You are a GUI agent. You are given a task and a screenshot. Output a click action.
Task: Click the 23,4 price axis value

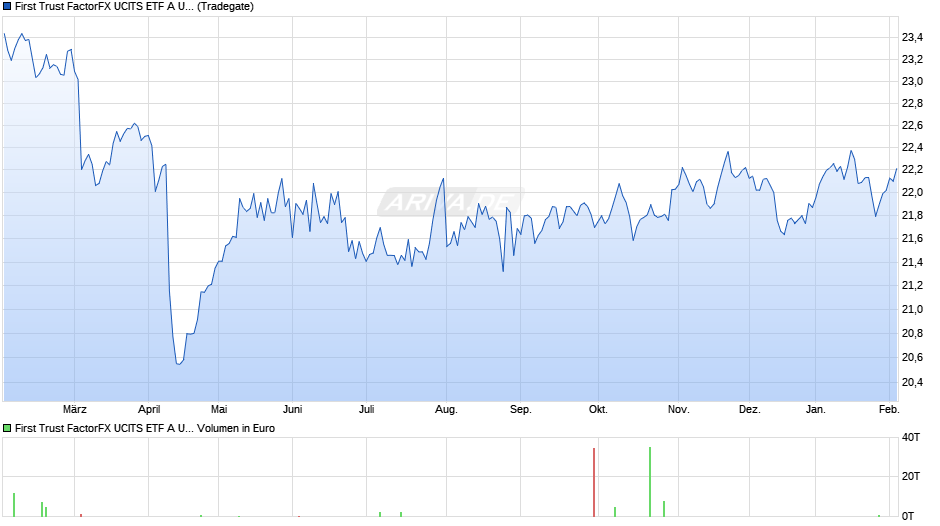[912, 38]
